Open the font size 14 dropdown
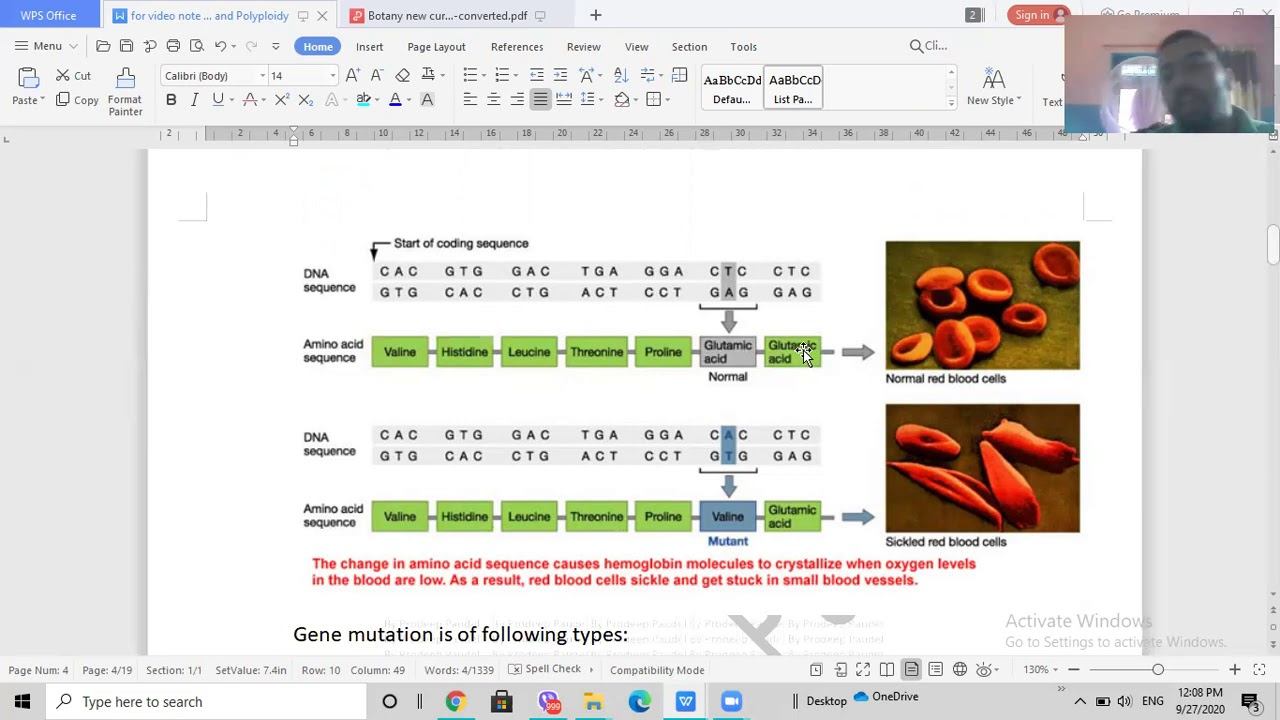This screenshot has width=1280, height=720. click(x=333, y=76)
